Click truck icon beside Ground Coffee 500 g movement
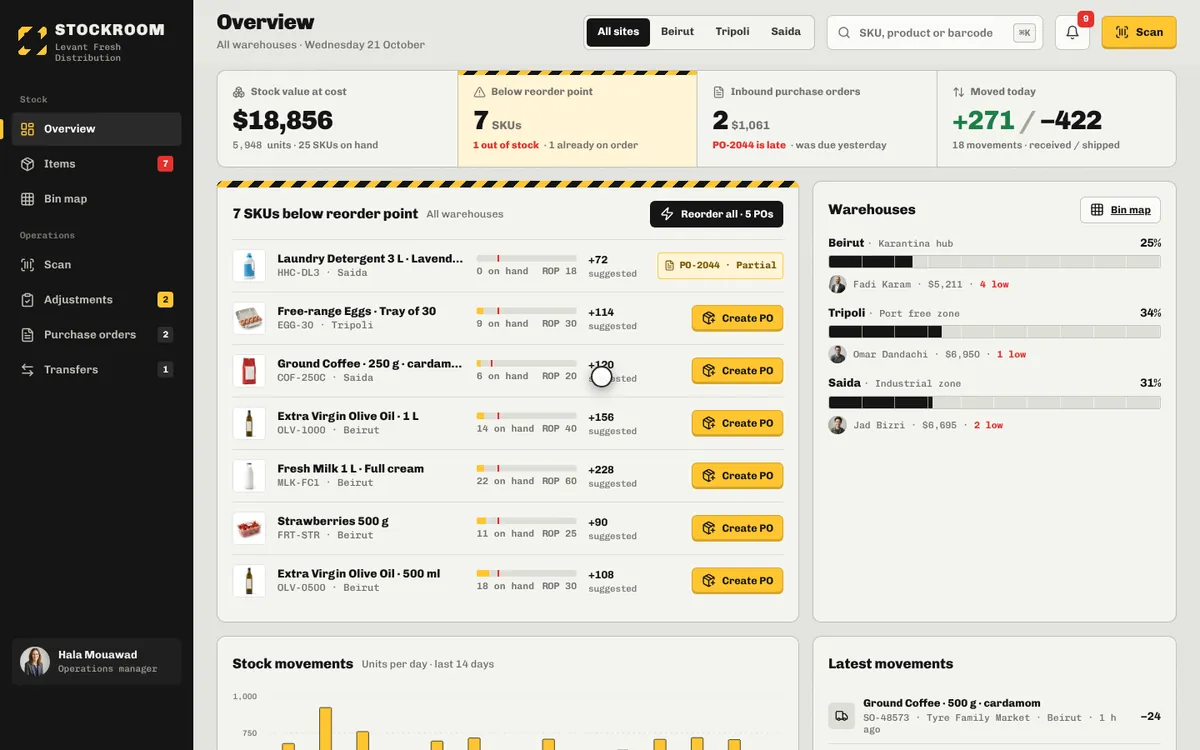Viewport: 1200px width, 750px height. [x=841, y=716]
